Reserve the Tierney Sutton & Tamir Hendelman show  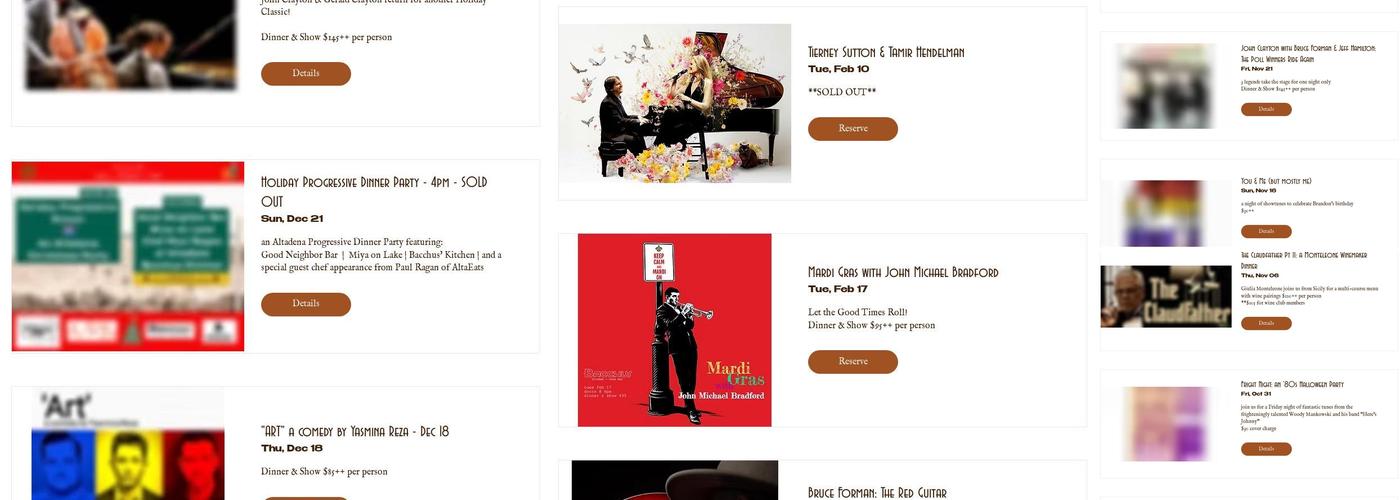(853, 129)
